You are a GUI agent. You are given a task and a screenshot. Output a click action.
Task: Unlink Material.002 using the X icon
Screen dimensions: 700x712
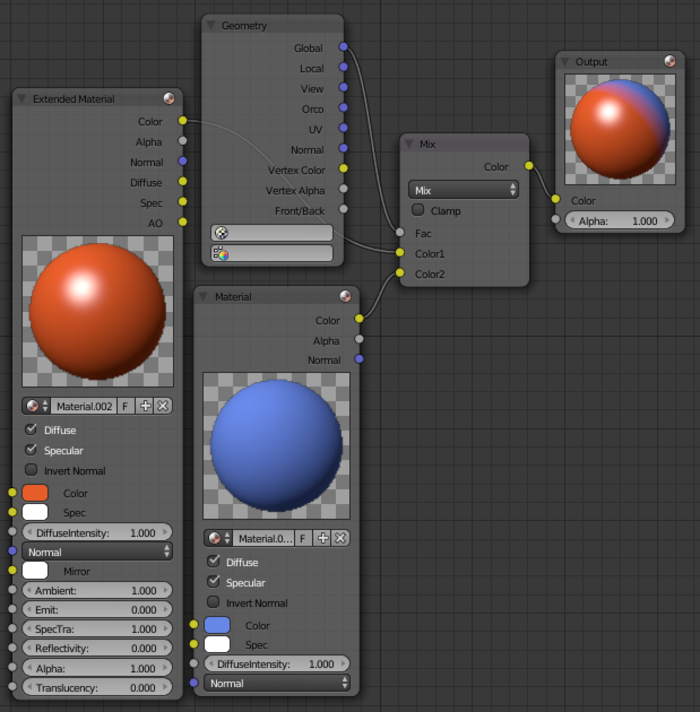coord(162,406)
